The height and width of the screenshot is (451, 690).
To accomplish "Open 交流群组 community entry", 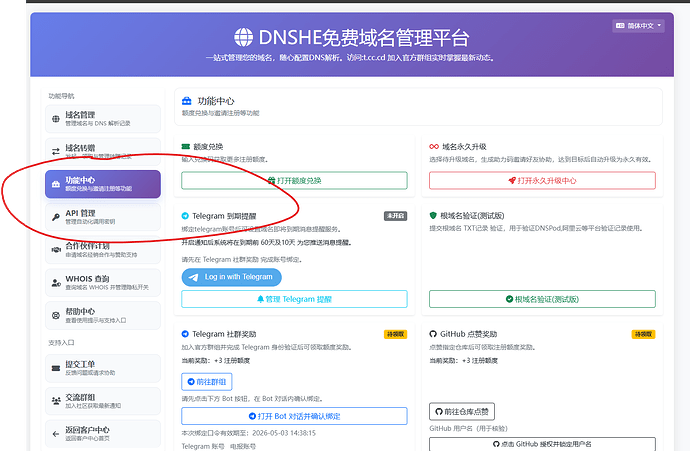I will 103,401.
